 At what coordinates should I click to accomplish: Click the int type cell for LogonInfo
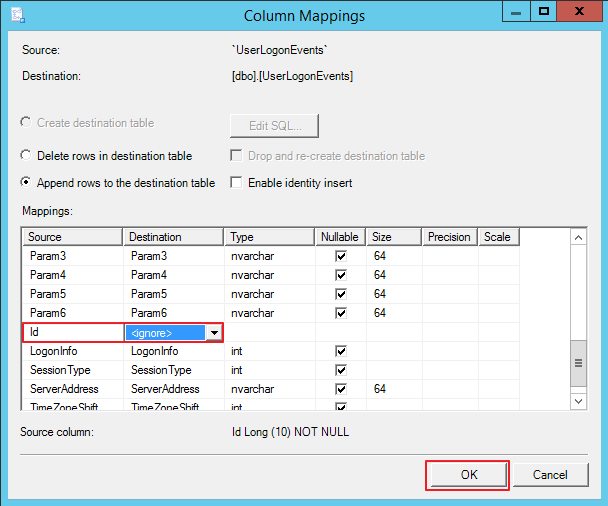coord(270,351)
